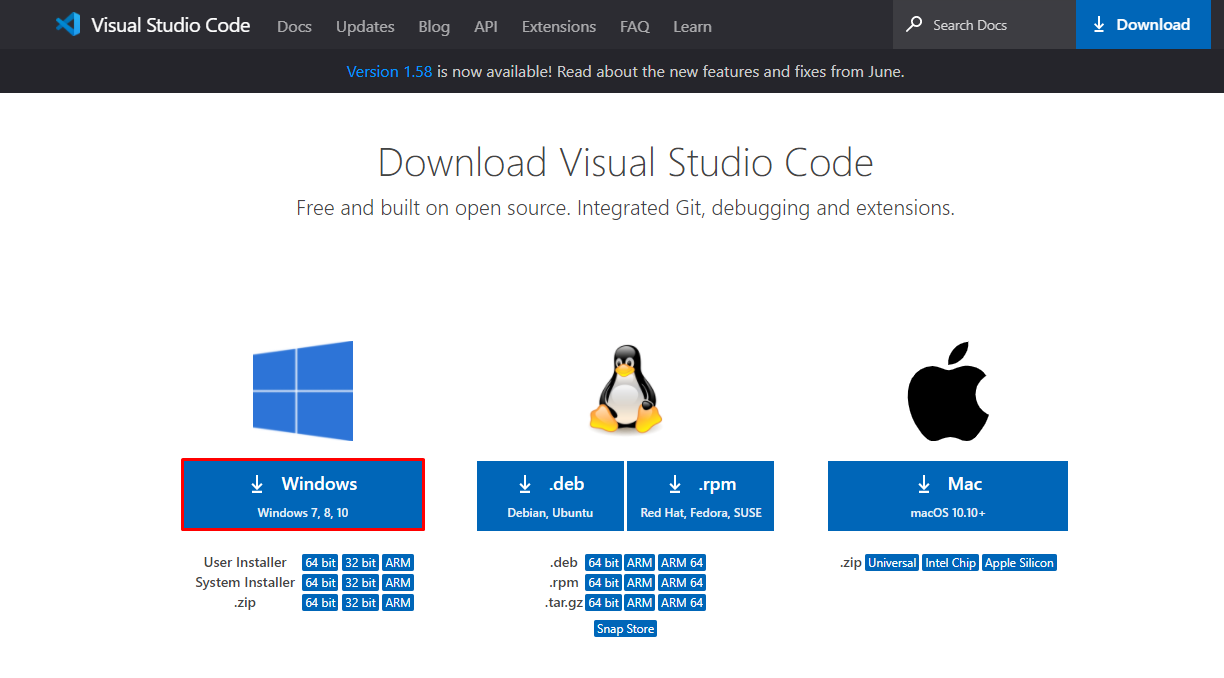Select User Installer 32 bit
This screenshot has width=1224, height=678.
pyautogui.click(x=360, y=563)
